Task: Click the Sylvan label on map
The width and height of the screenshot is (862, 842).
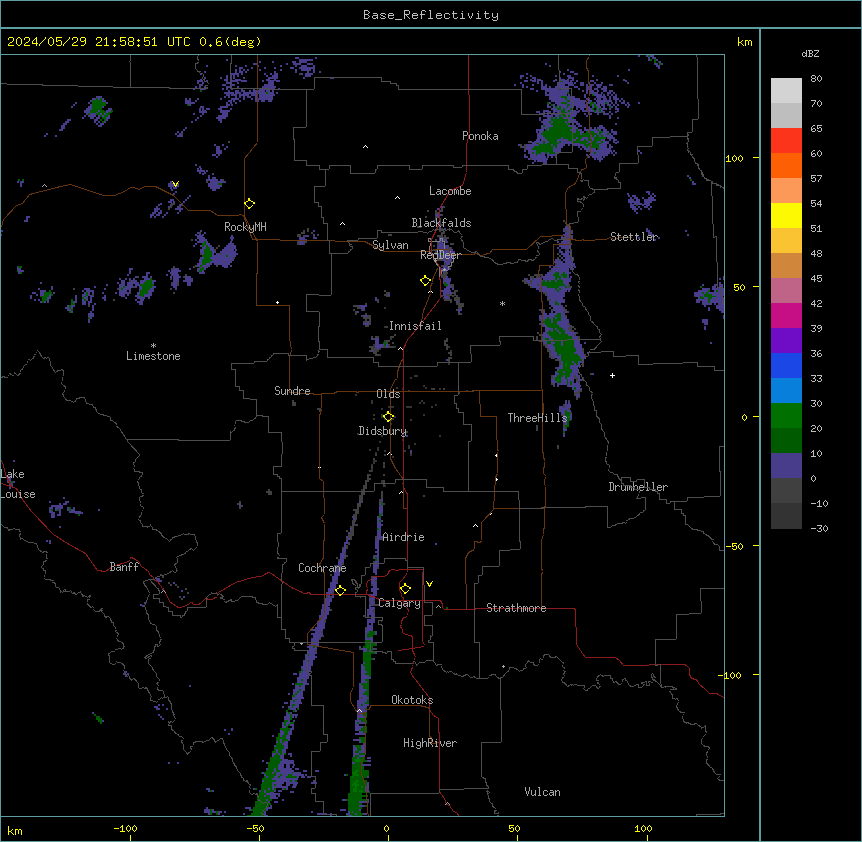Action: [x=390, y=245]
